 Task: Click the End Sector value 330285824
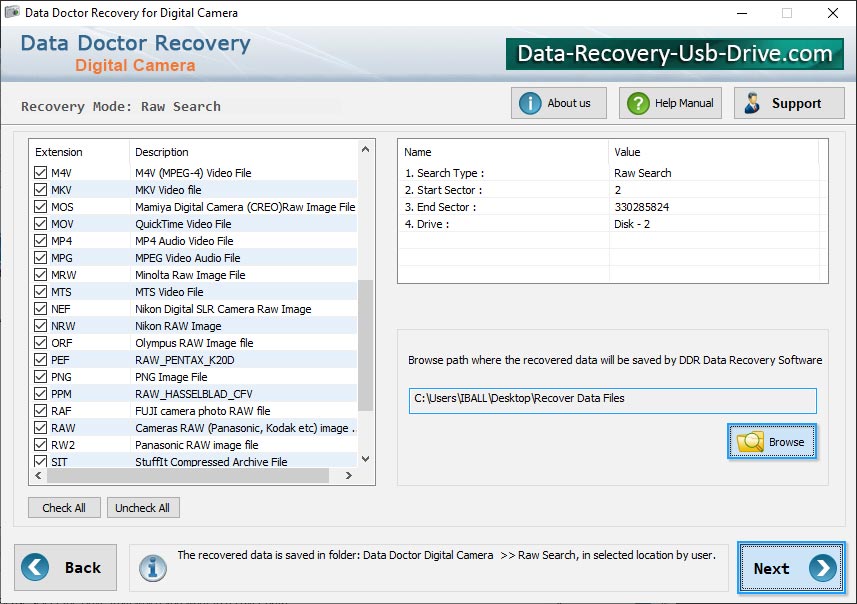pos(642,207)
